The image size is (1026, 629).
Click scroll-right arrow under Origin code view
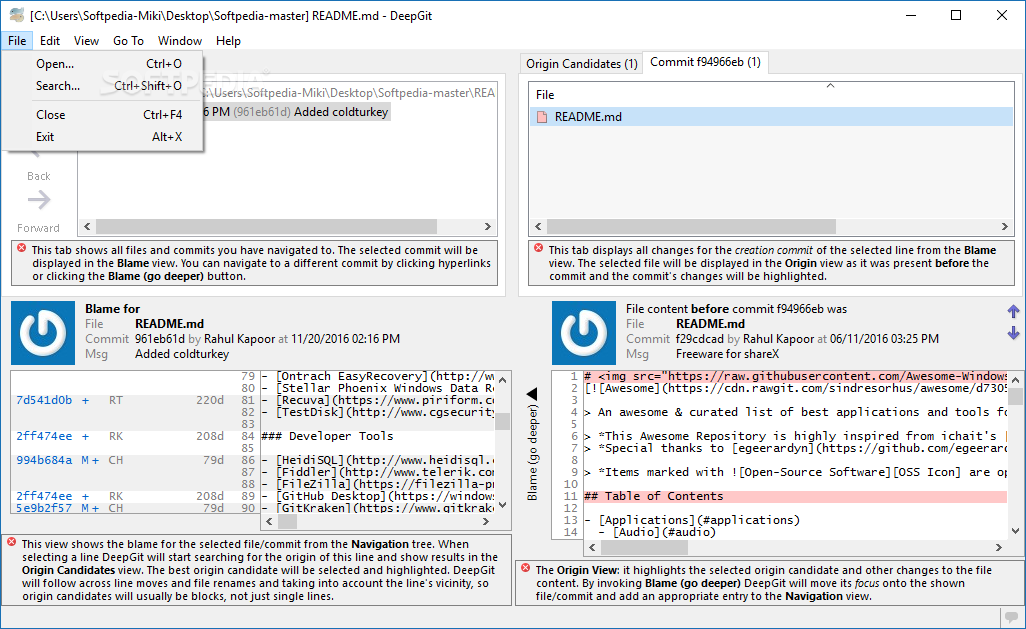[999, 547]
